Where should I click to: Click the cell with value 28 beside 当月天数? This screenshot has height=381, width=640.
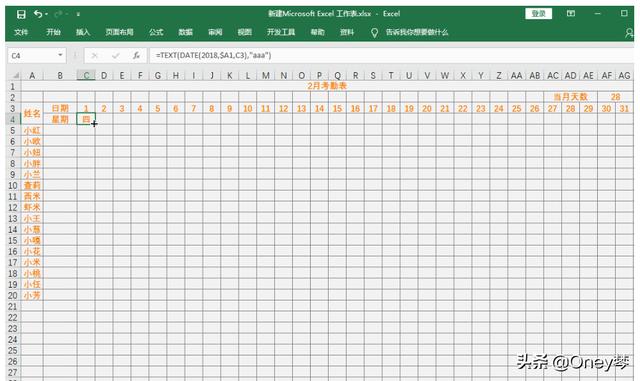click(x=615, y=97)
